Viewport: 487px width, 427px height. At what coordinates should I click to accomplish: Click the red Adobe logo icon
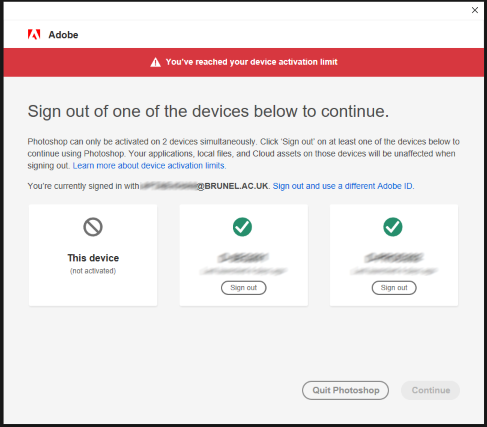tap(34, 34)
